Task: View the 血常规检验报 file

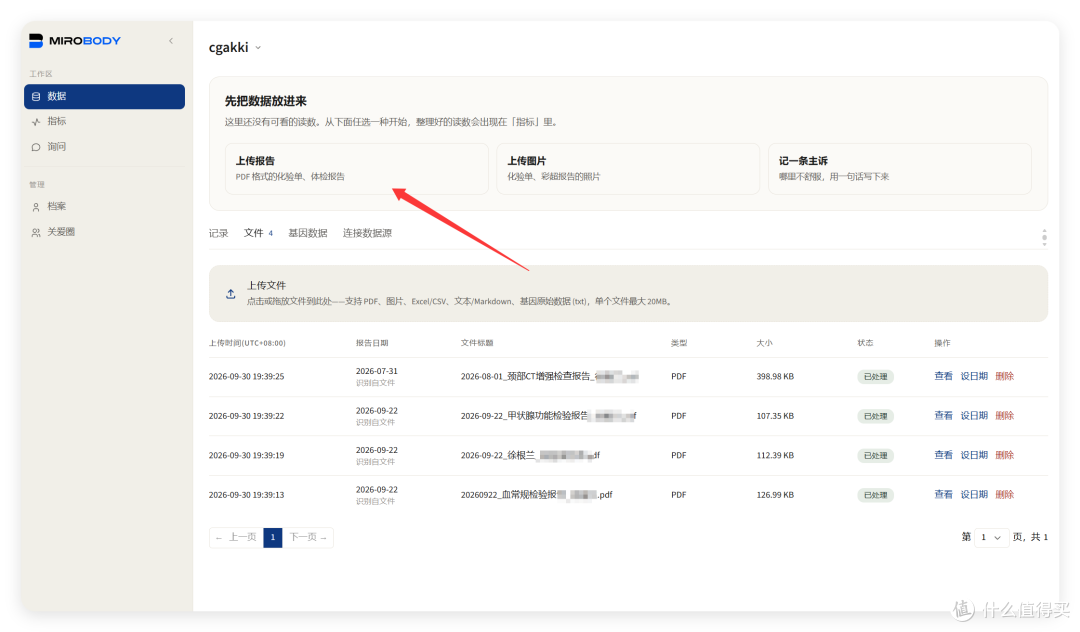Action: (x=943, y=494)
